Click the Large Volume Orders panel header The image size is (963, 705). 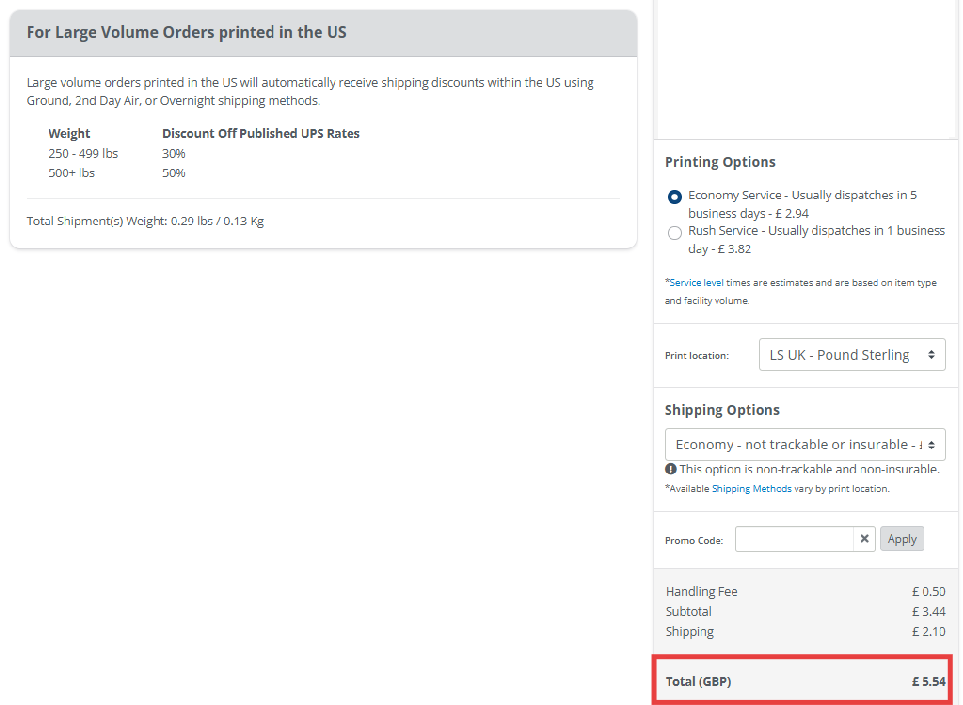point(323,33)
